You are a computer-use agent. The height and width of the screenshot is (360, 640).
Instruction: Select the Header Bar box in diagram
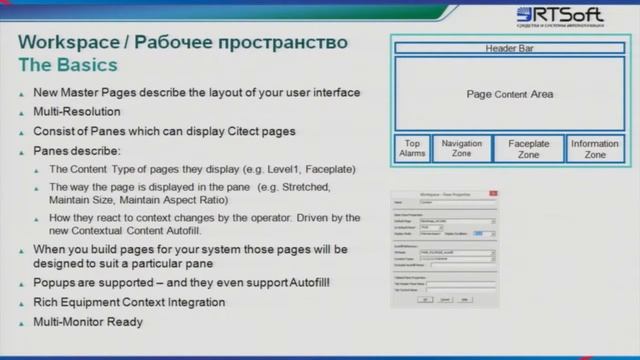pos(509,48)
